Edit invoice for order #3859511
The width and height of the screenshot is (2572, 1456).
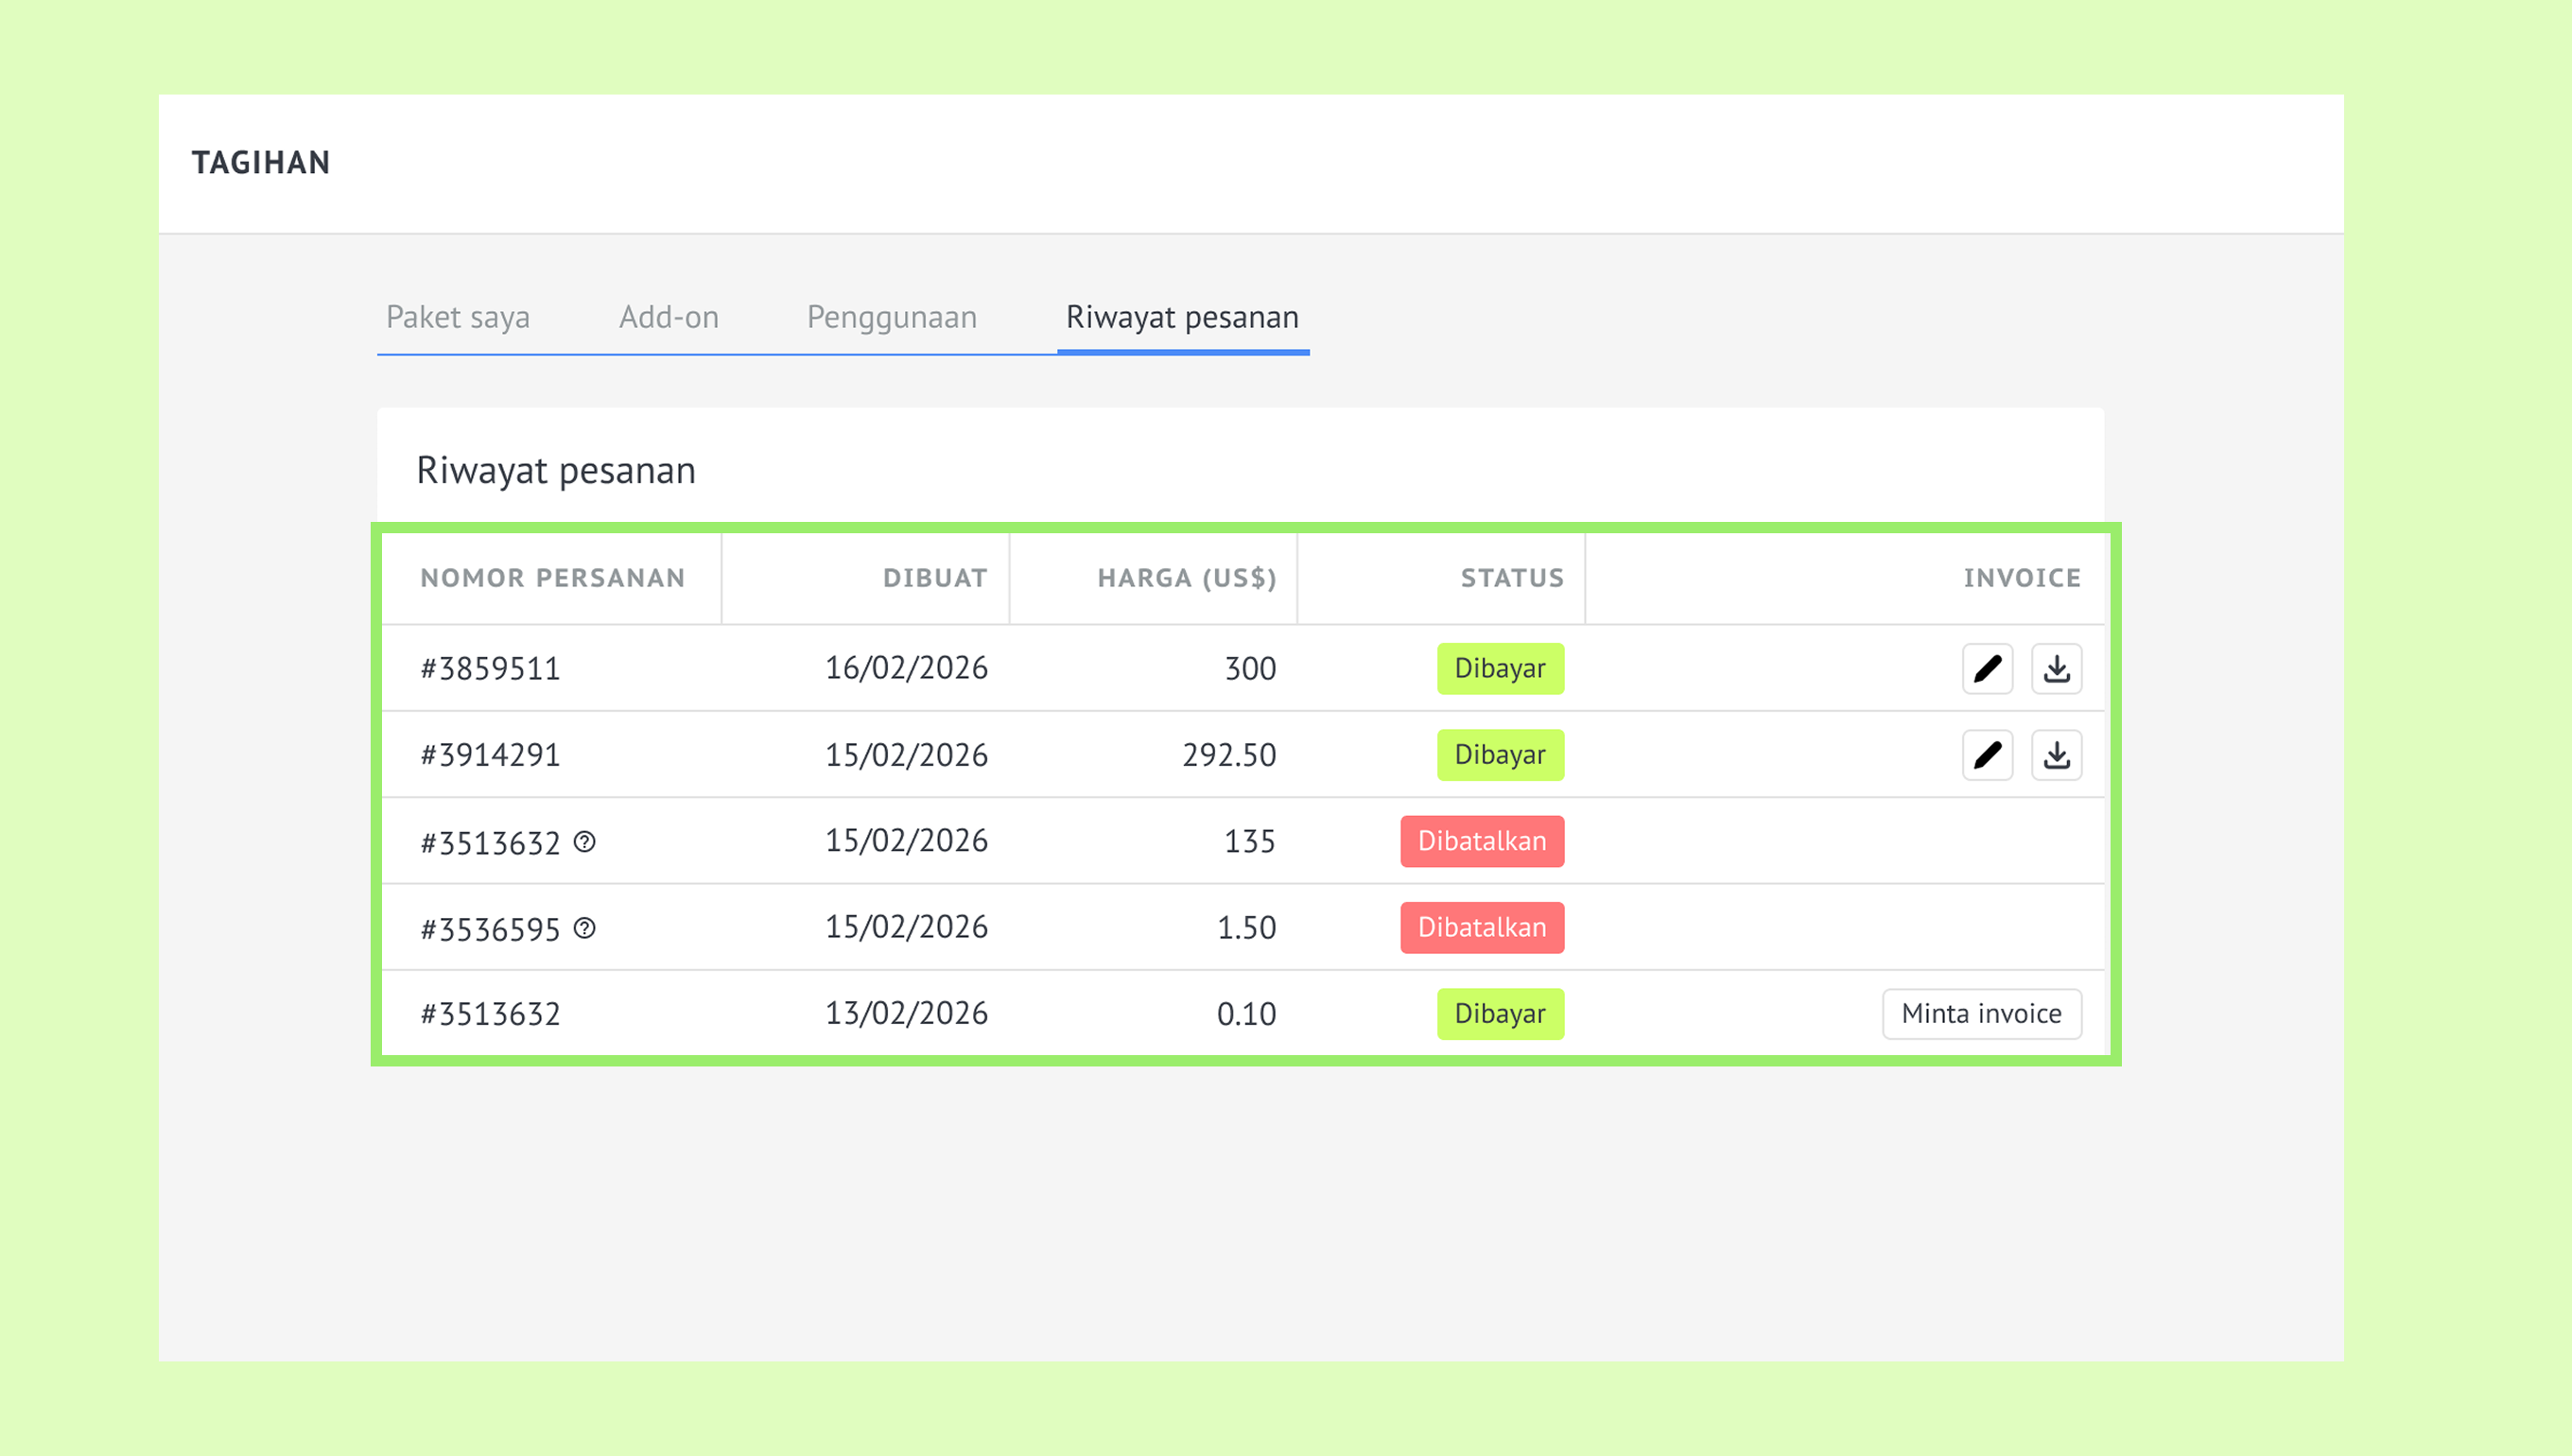(x=1987, y=668)
